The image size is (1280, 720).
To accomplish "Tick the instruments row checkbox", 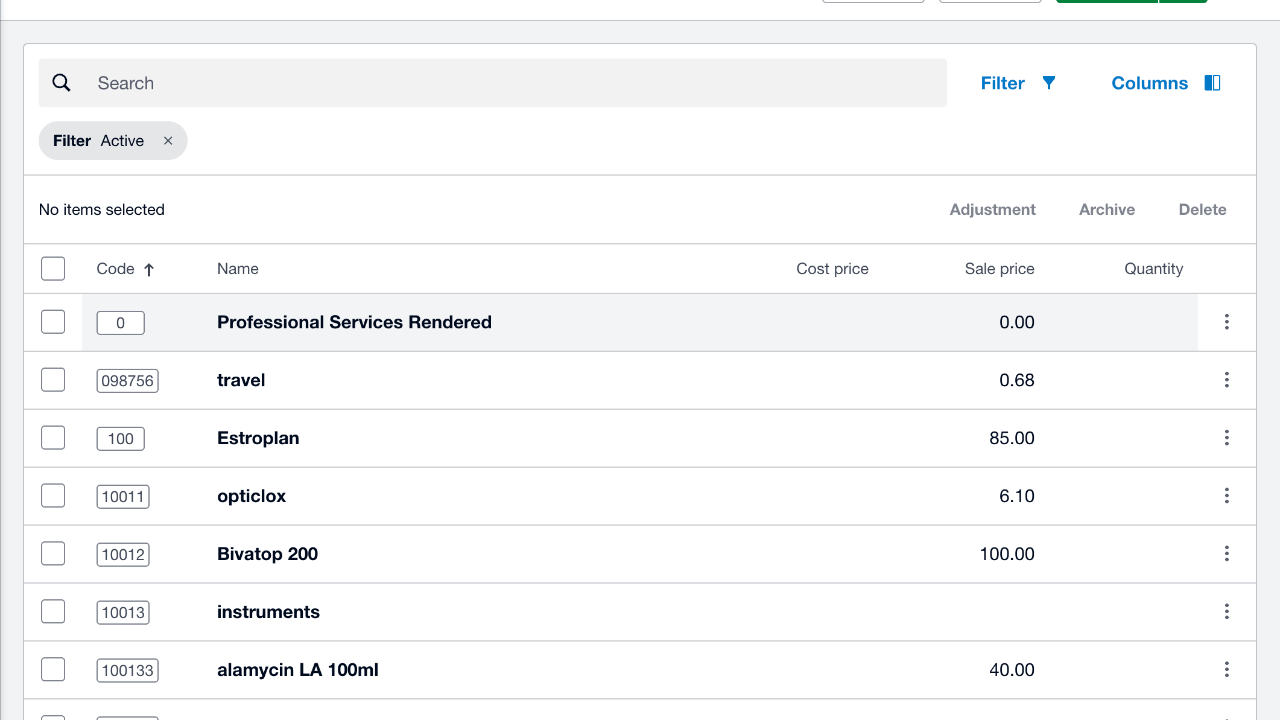I will (x=53, y=612).
